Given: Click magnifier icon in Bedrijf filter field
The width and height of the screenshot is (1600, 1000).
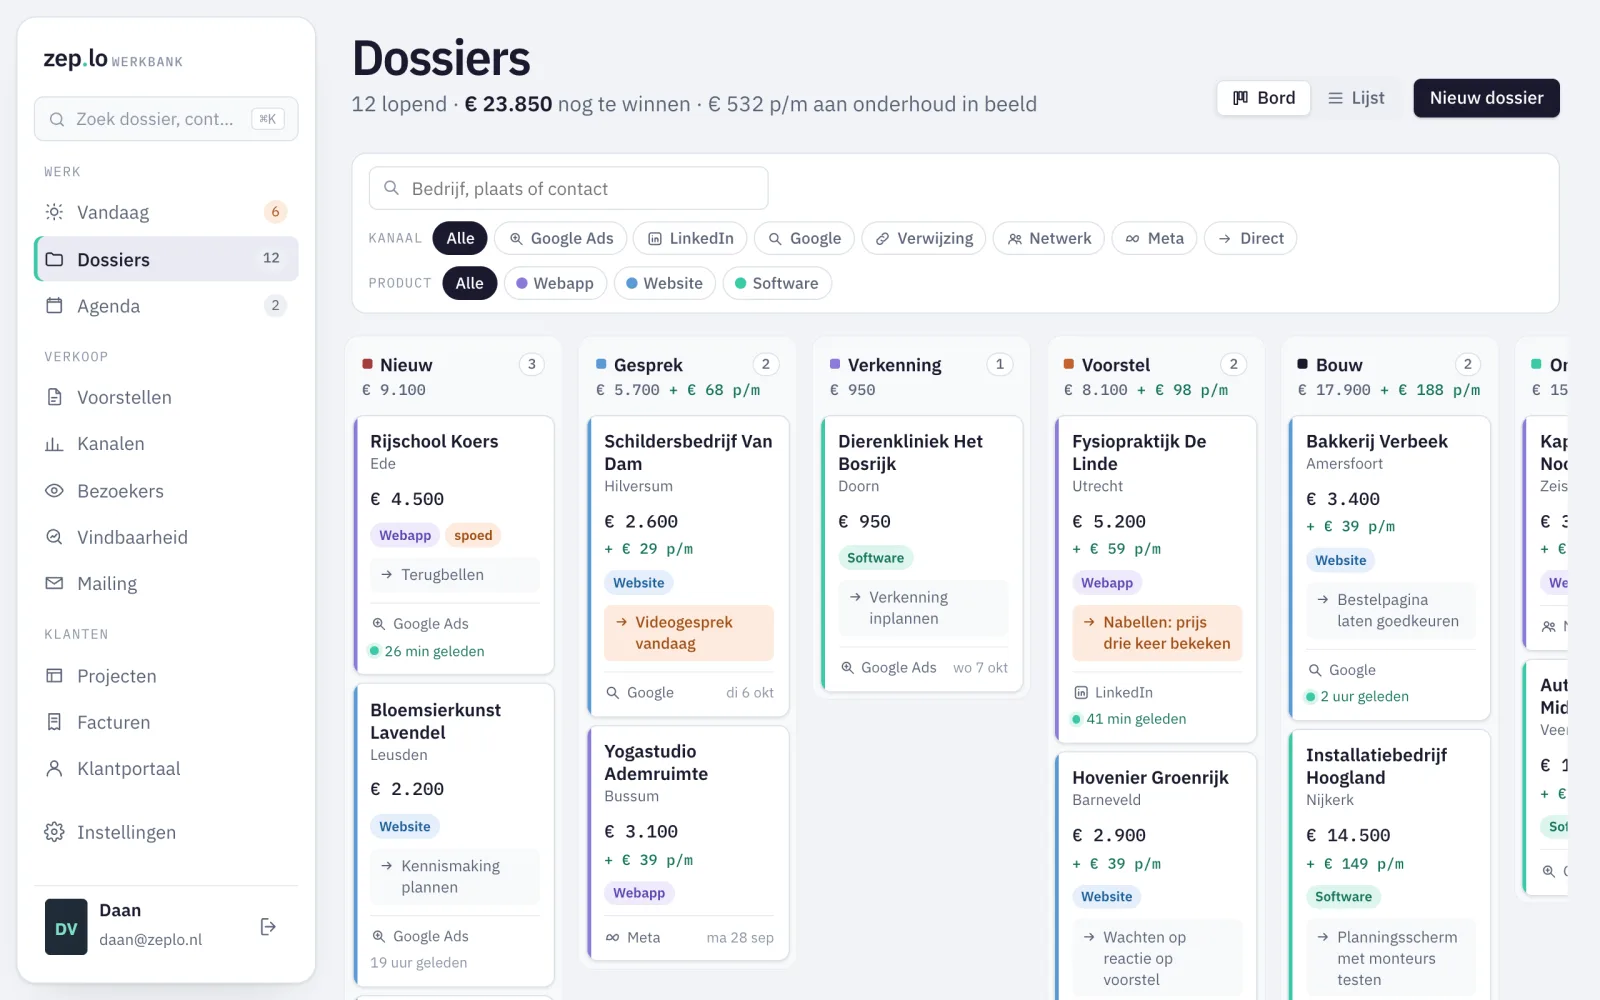Looking at the screenshot, I should 392,188.
